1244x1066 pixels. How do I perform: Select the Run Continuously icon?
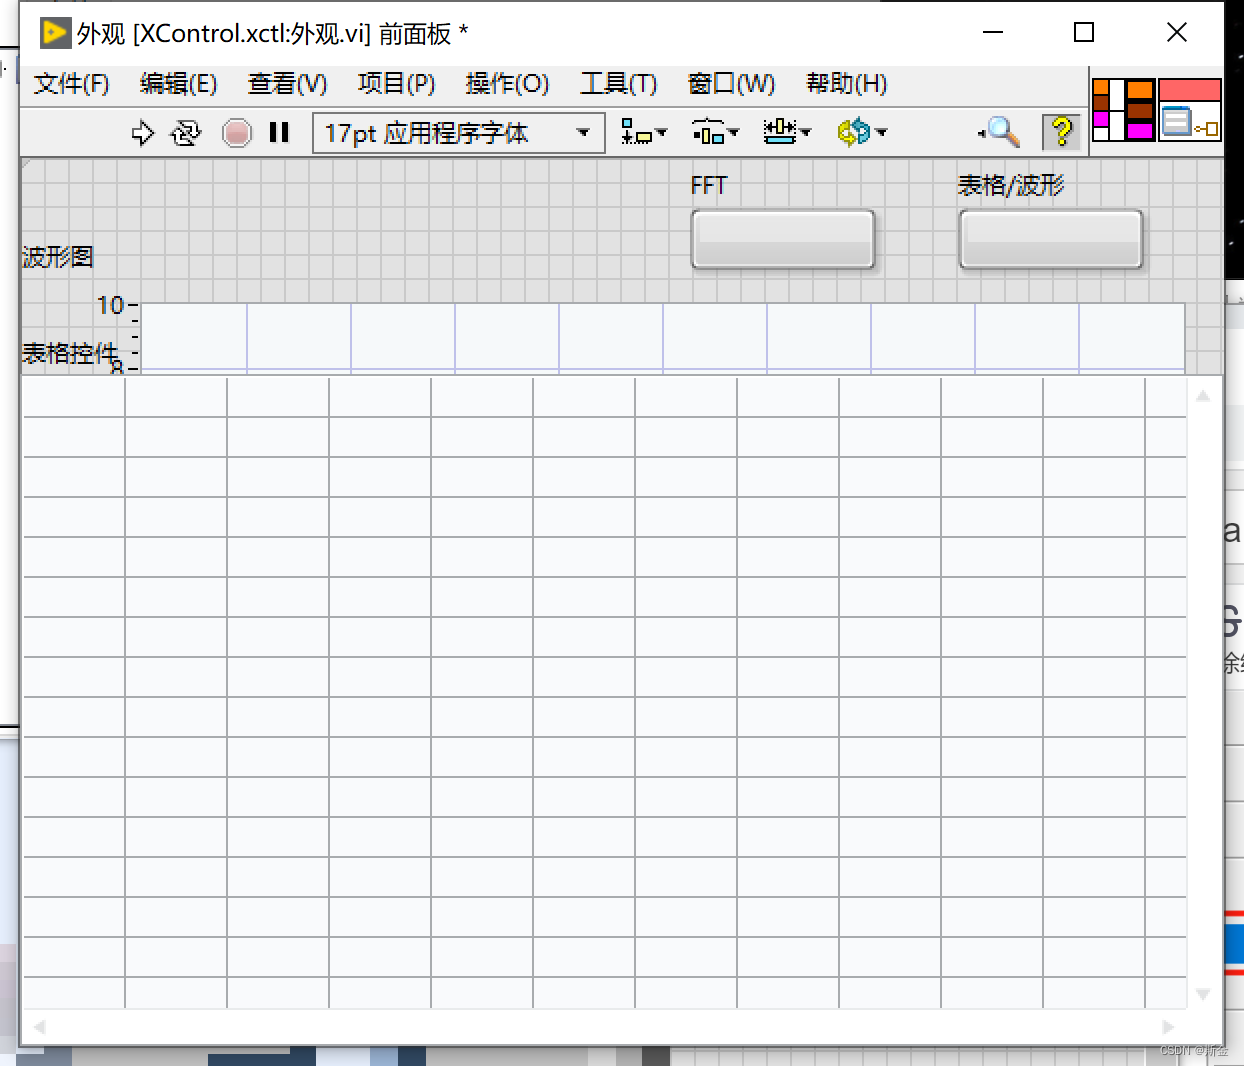[186, 132]
